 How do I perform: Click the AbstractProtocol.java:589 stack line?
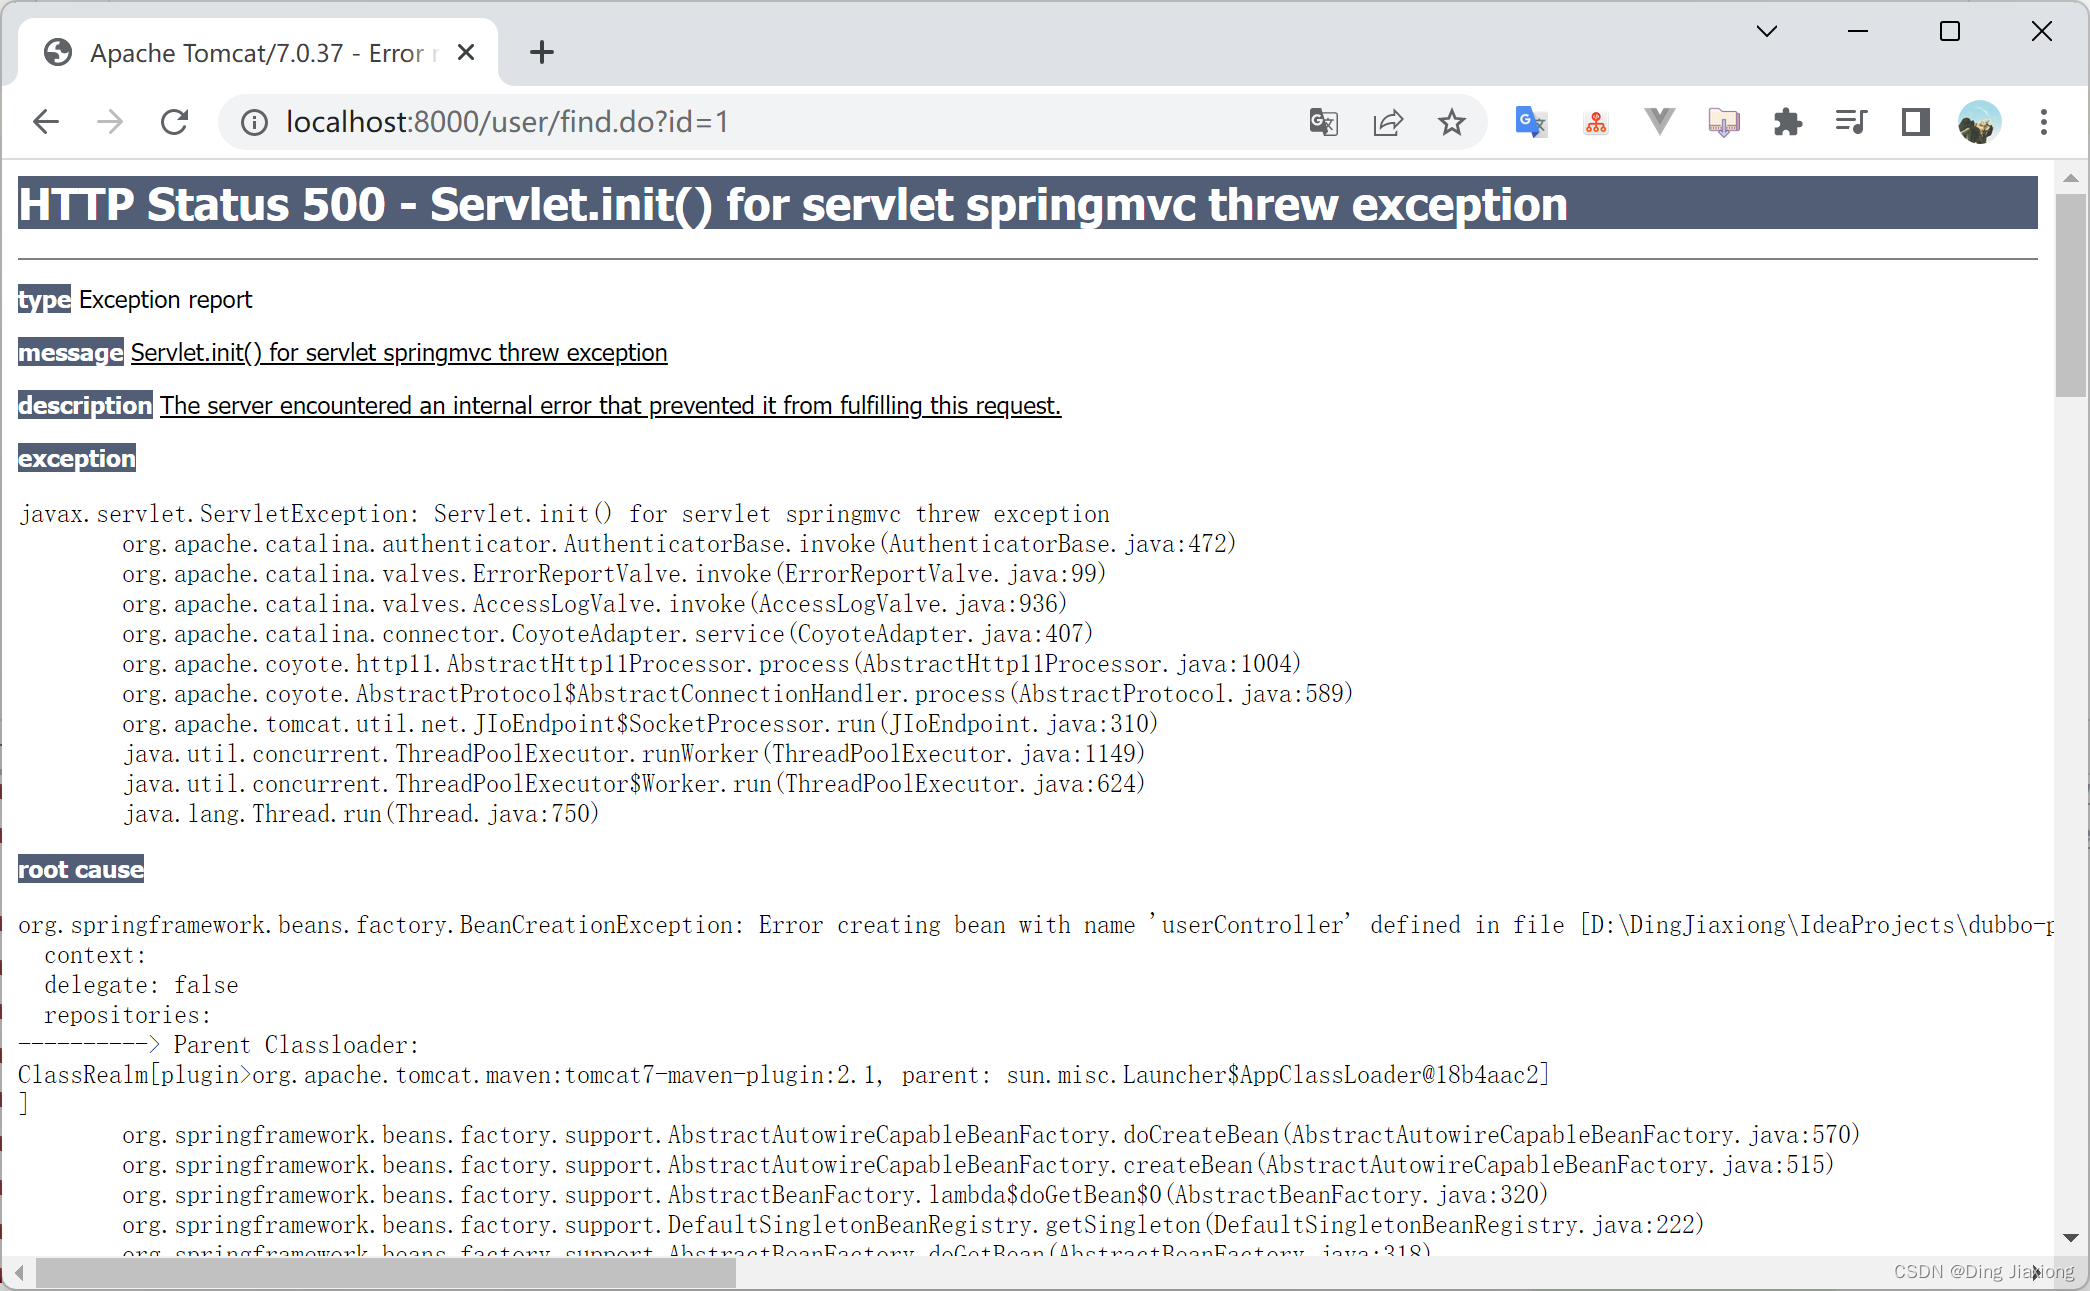point(738,694)
